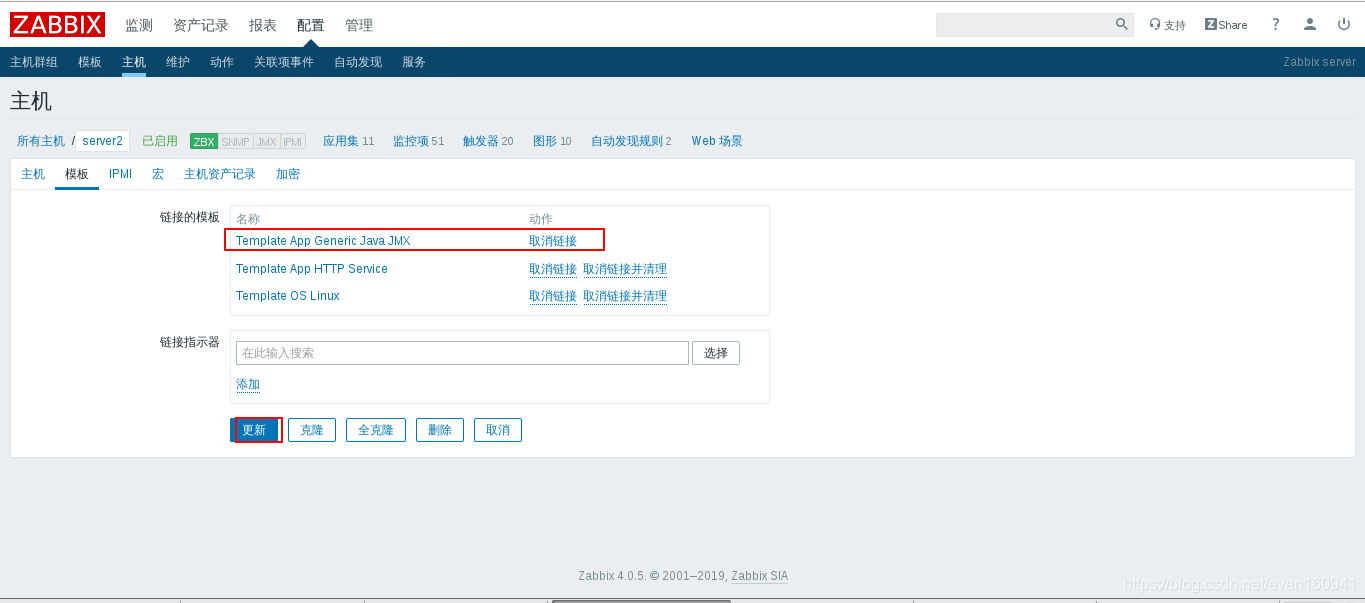Click the IPMI availability badge
Screen dimensions: 1365x603
coord(293,142)
